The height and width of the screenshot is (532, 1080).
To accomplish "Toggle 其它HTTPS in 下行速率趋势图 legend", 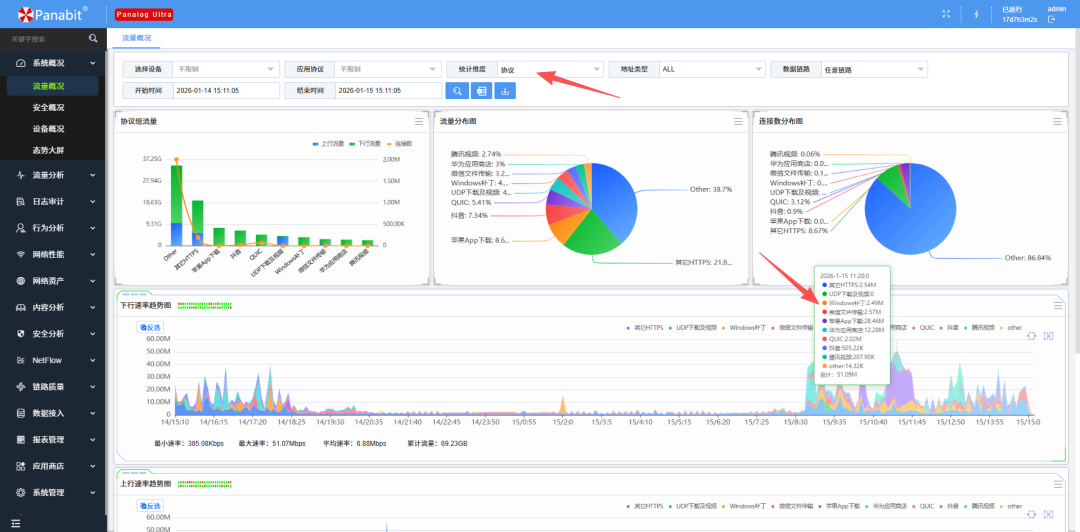I will pos(645,327).
